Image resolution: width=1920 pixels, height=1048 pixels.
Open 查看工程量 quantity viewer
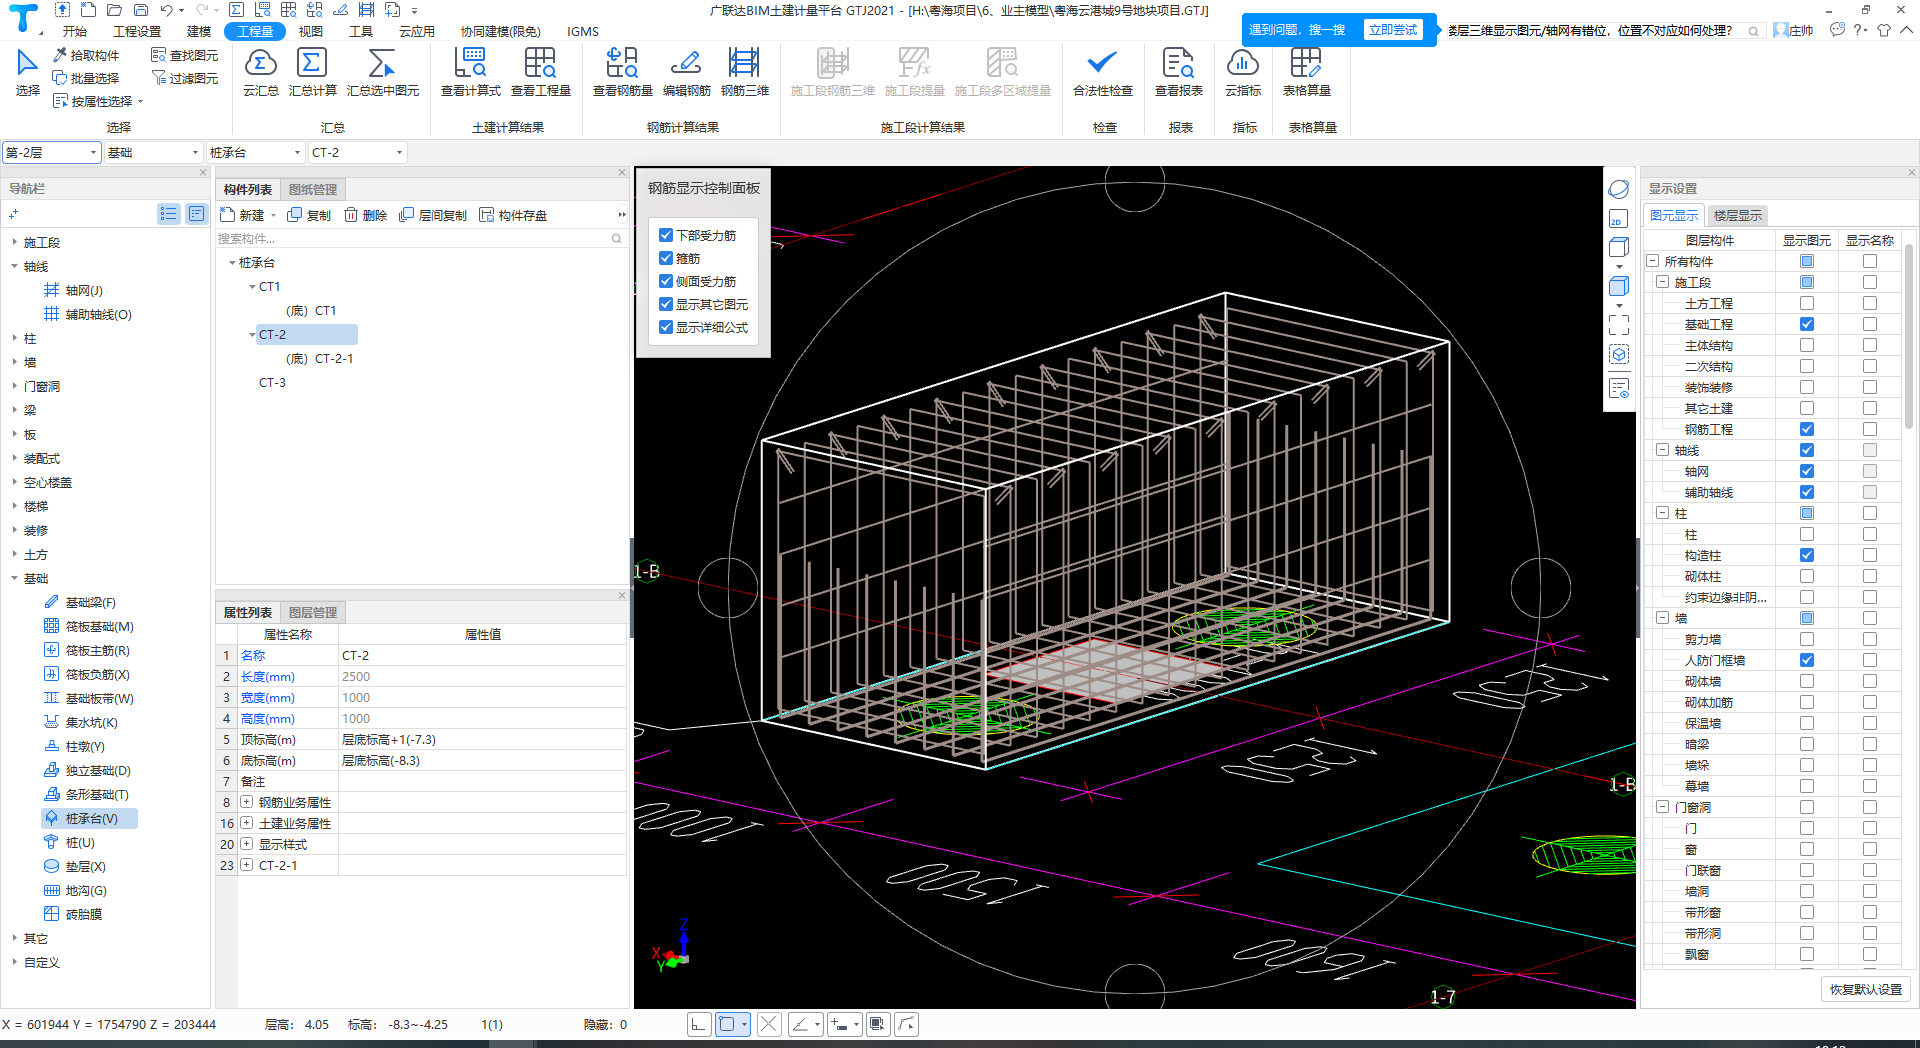540,72
